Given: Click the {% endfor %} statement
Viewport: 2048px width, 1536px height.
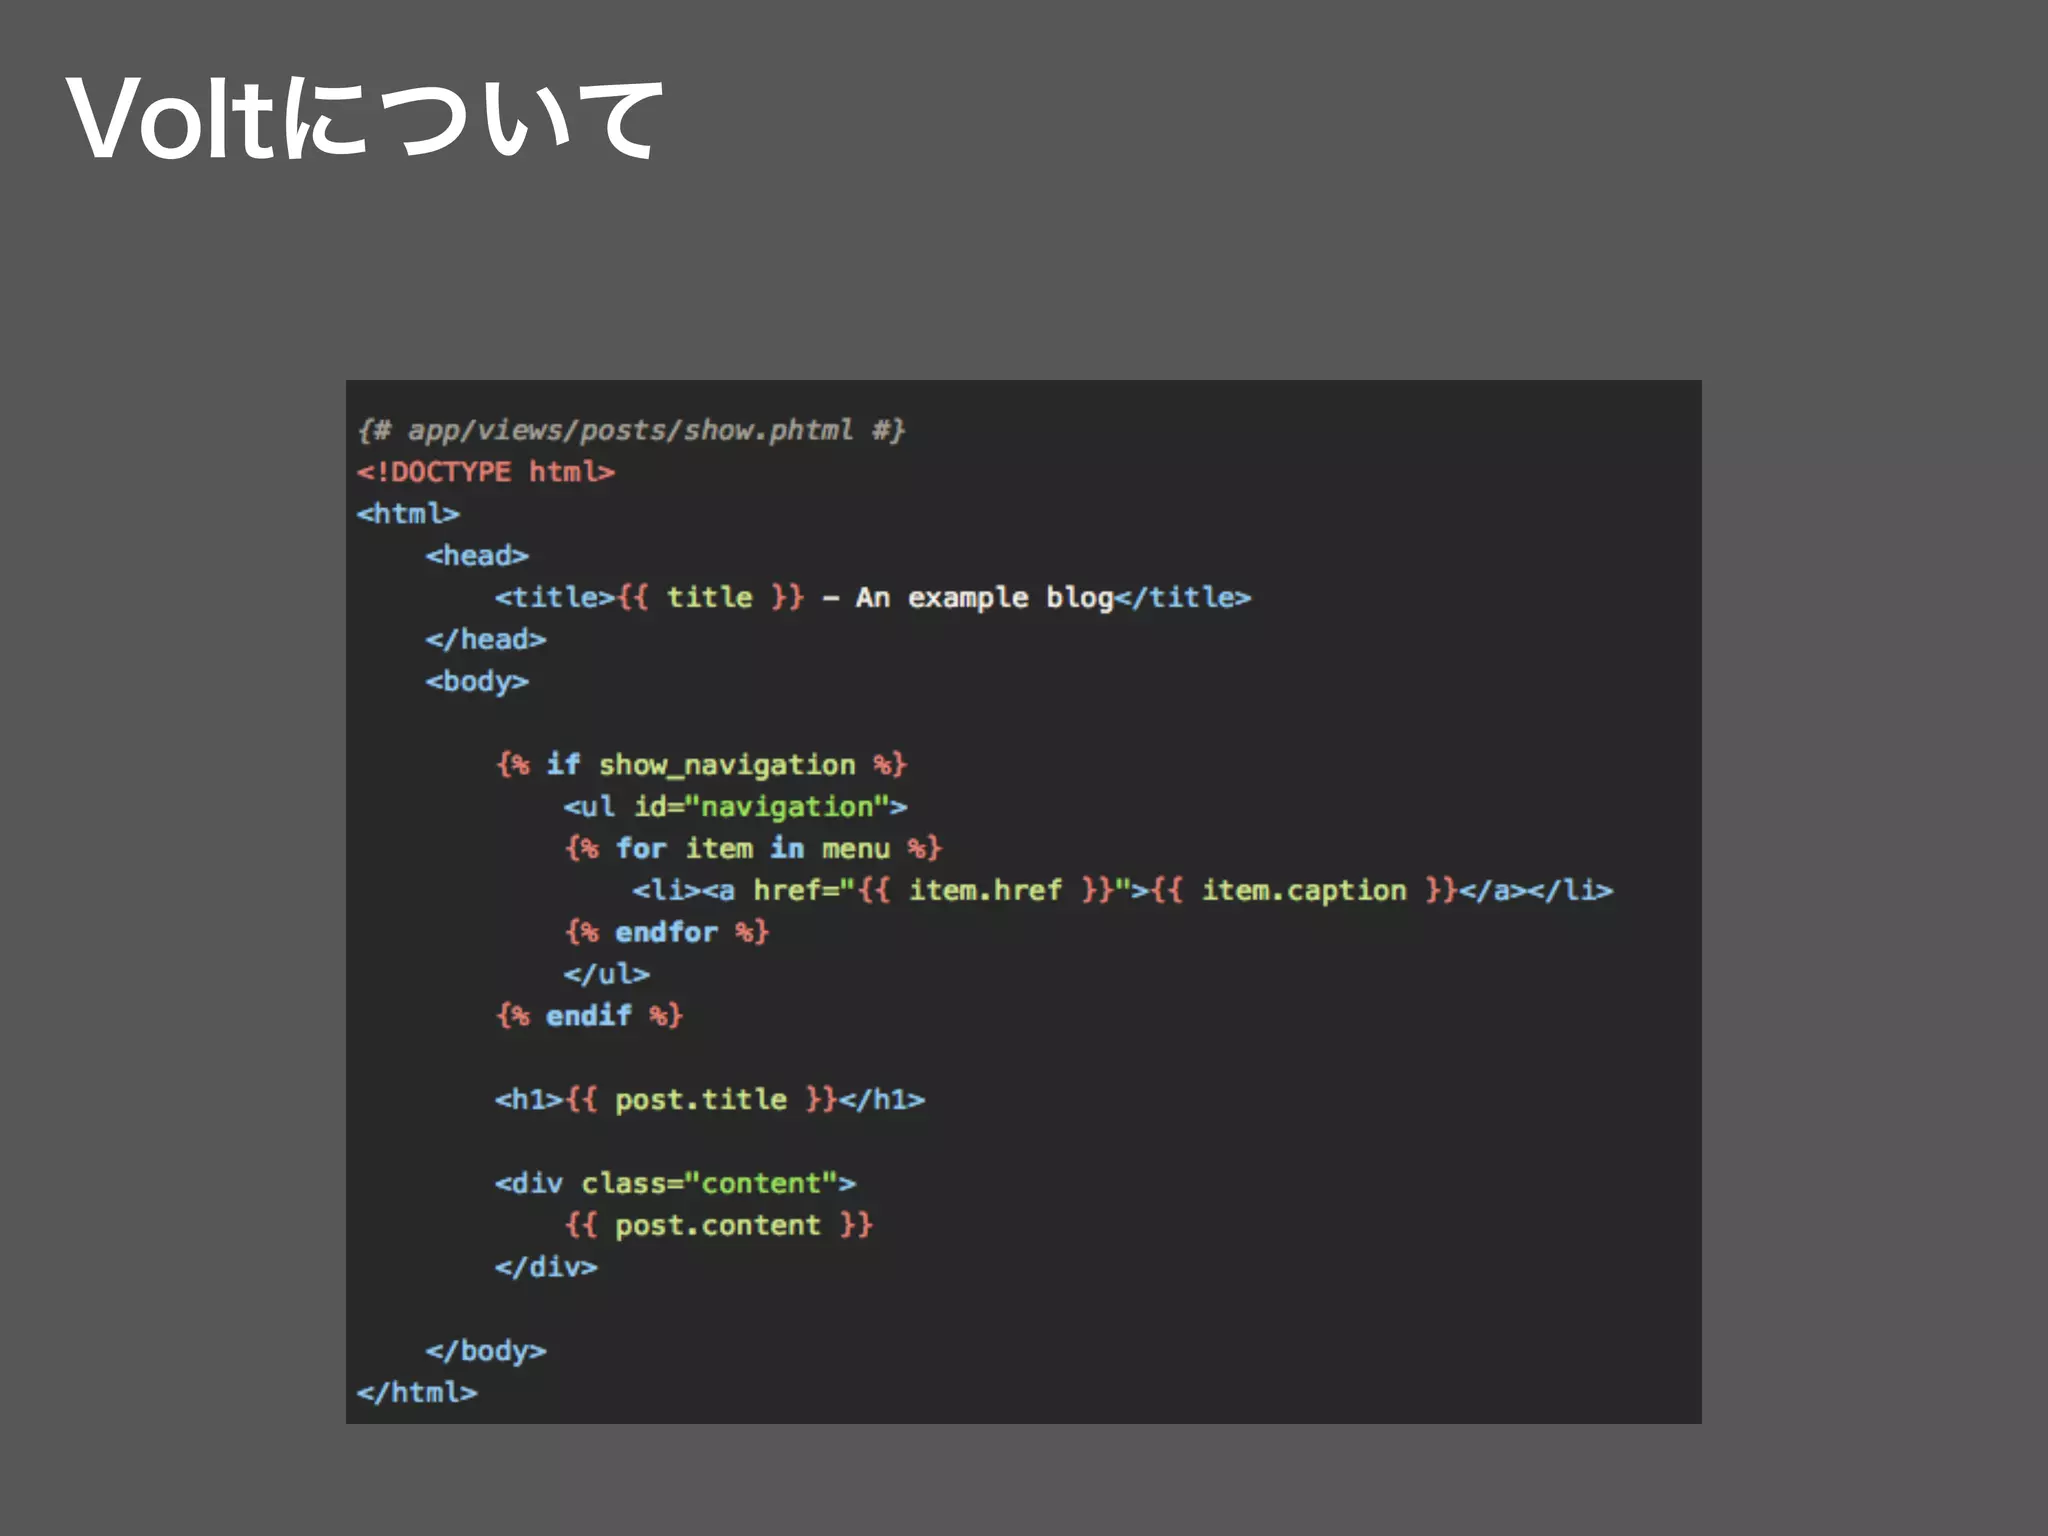Looking at the screenshot, I should 667,933.
